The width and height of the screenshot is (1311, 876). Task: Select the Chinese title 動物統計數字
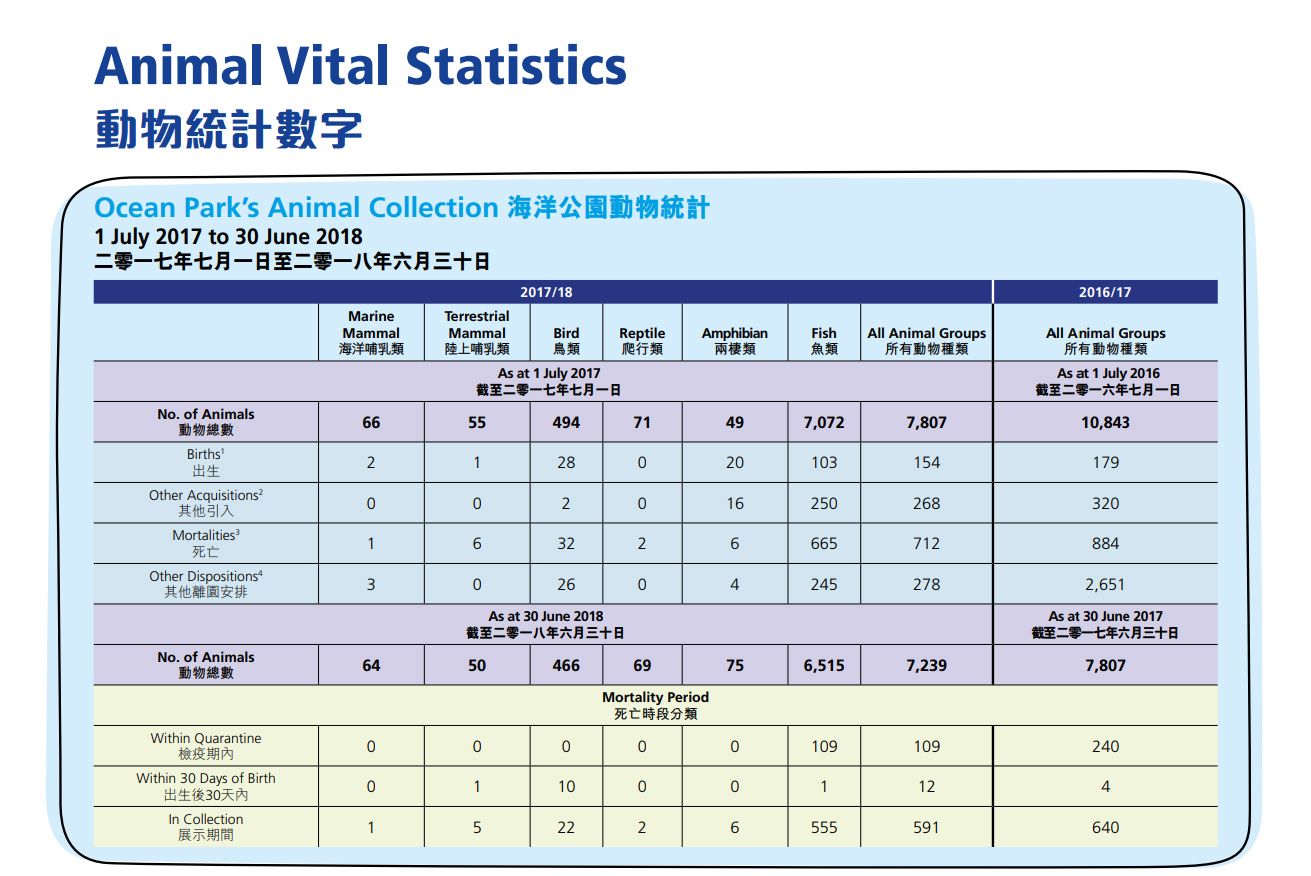click(228, 131)
